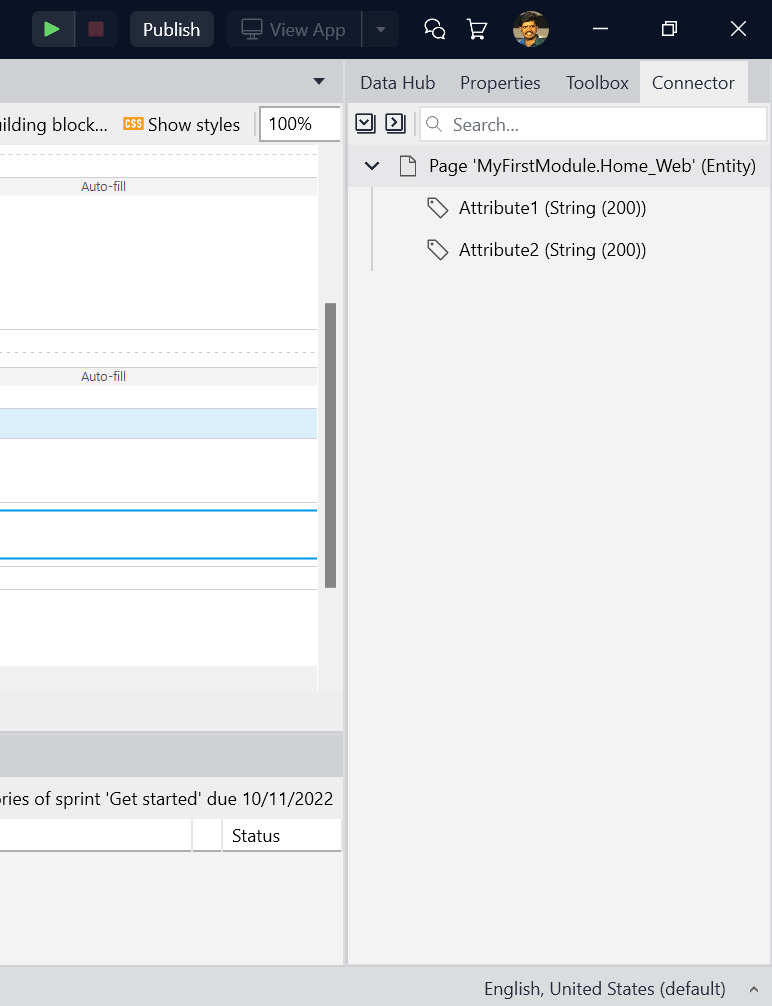Click the user profile avatar
Screen dimensions: 772x1006
pyautogui.click(x=531, y=29)
